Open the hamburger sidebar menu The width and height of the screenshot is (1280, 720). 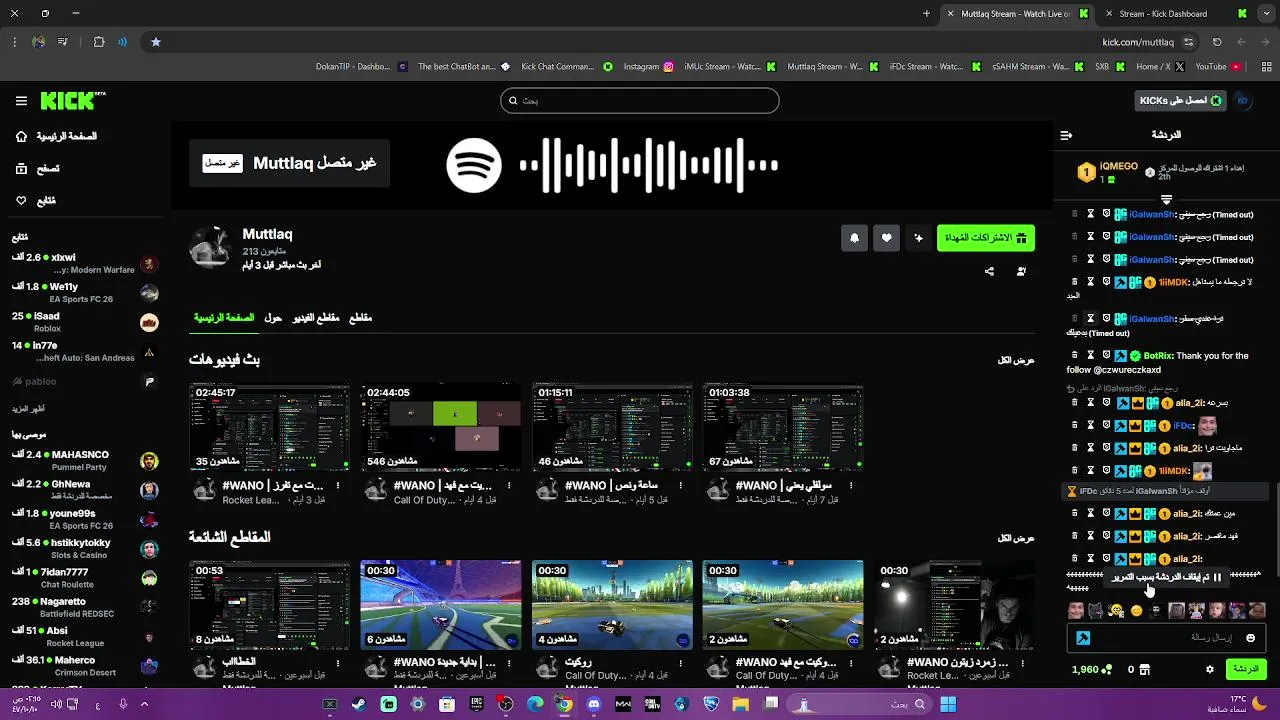(21, 101)
